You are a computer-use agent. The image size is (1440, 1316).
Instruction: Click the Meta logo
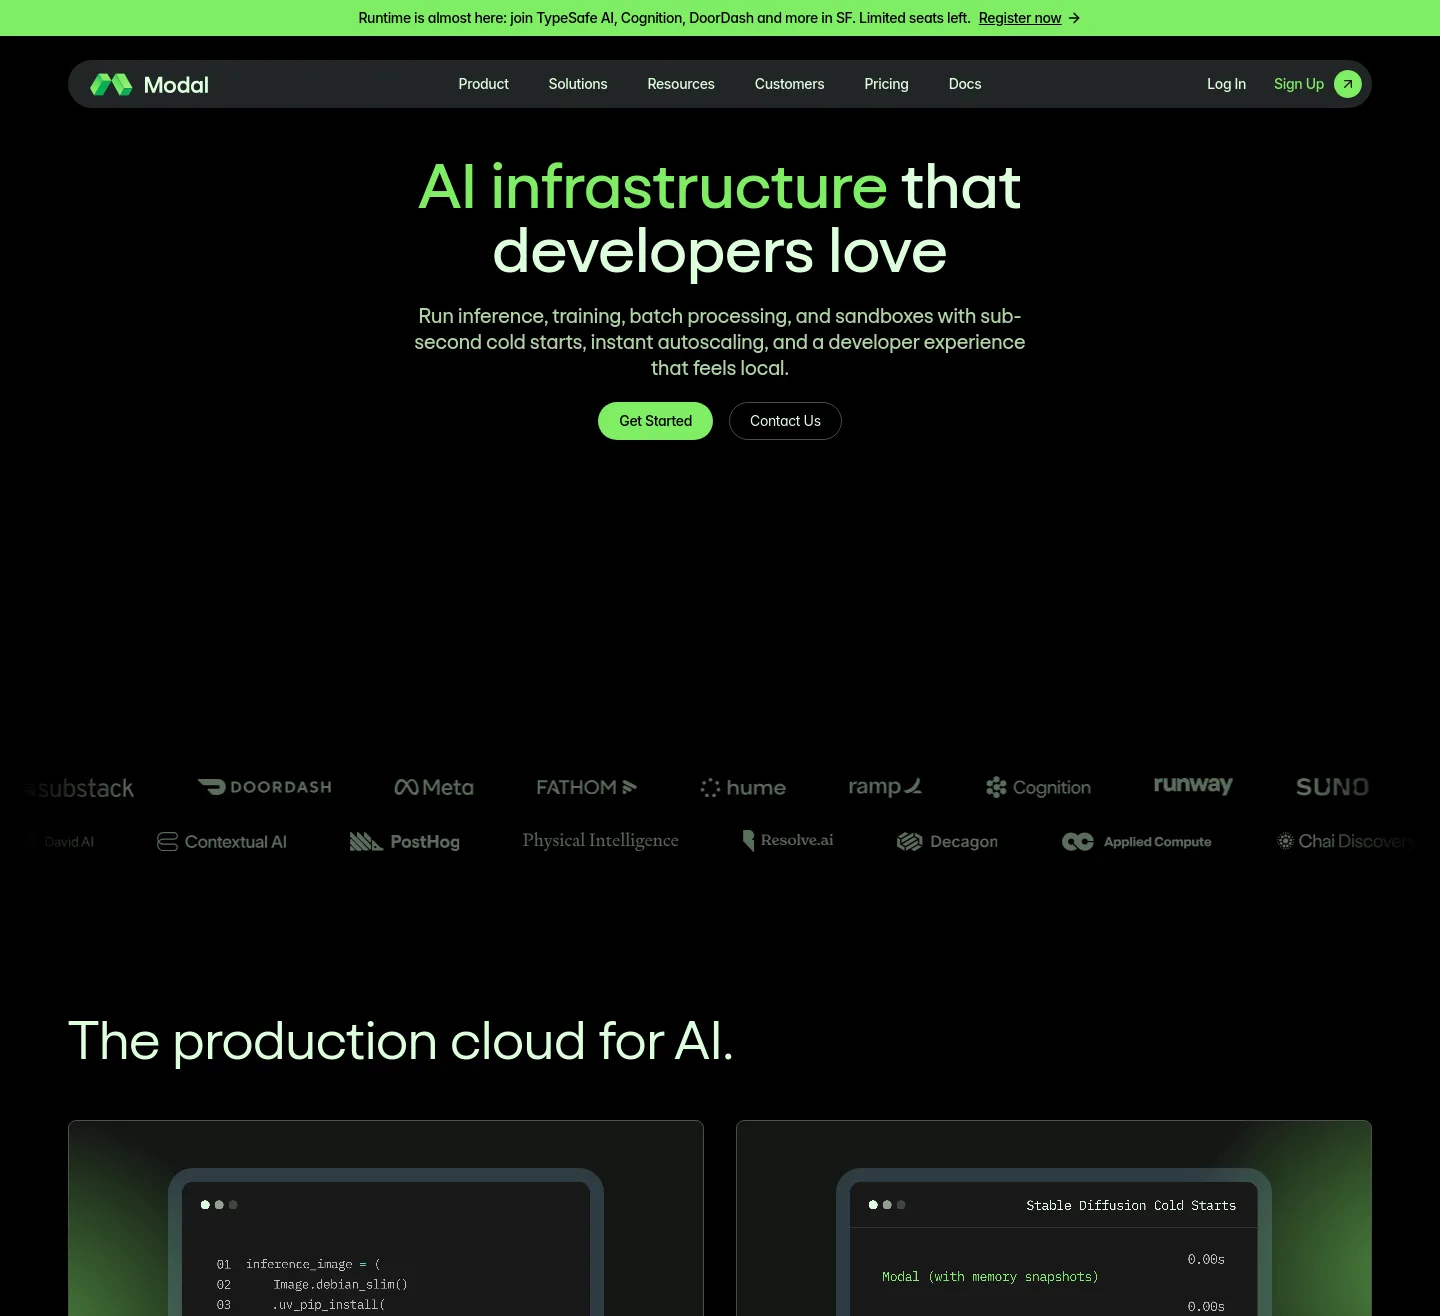pos(434,787)
